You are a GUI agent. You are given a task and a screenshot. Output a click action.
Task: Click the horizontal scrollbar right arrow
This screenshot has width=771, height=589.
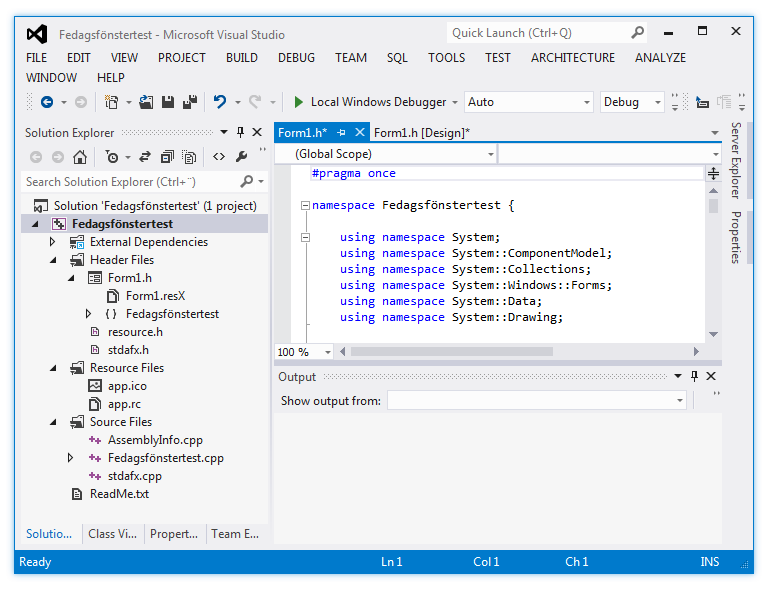coord(696,352)
